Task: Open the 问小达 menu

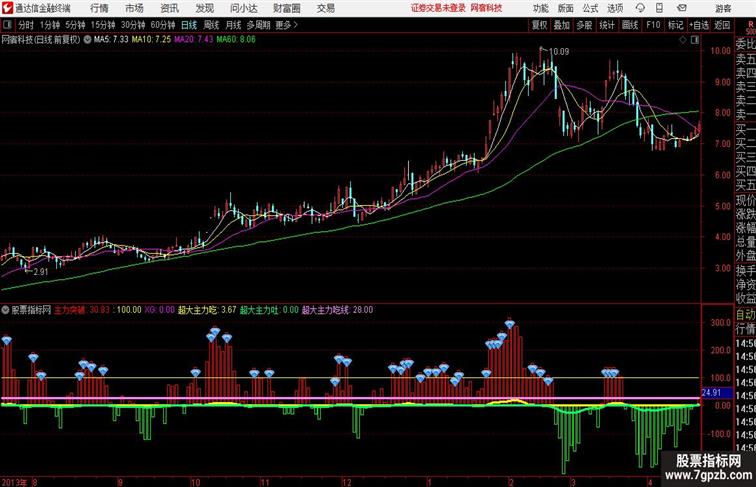Action: (x=243, y=8)
